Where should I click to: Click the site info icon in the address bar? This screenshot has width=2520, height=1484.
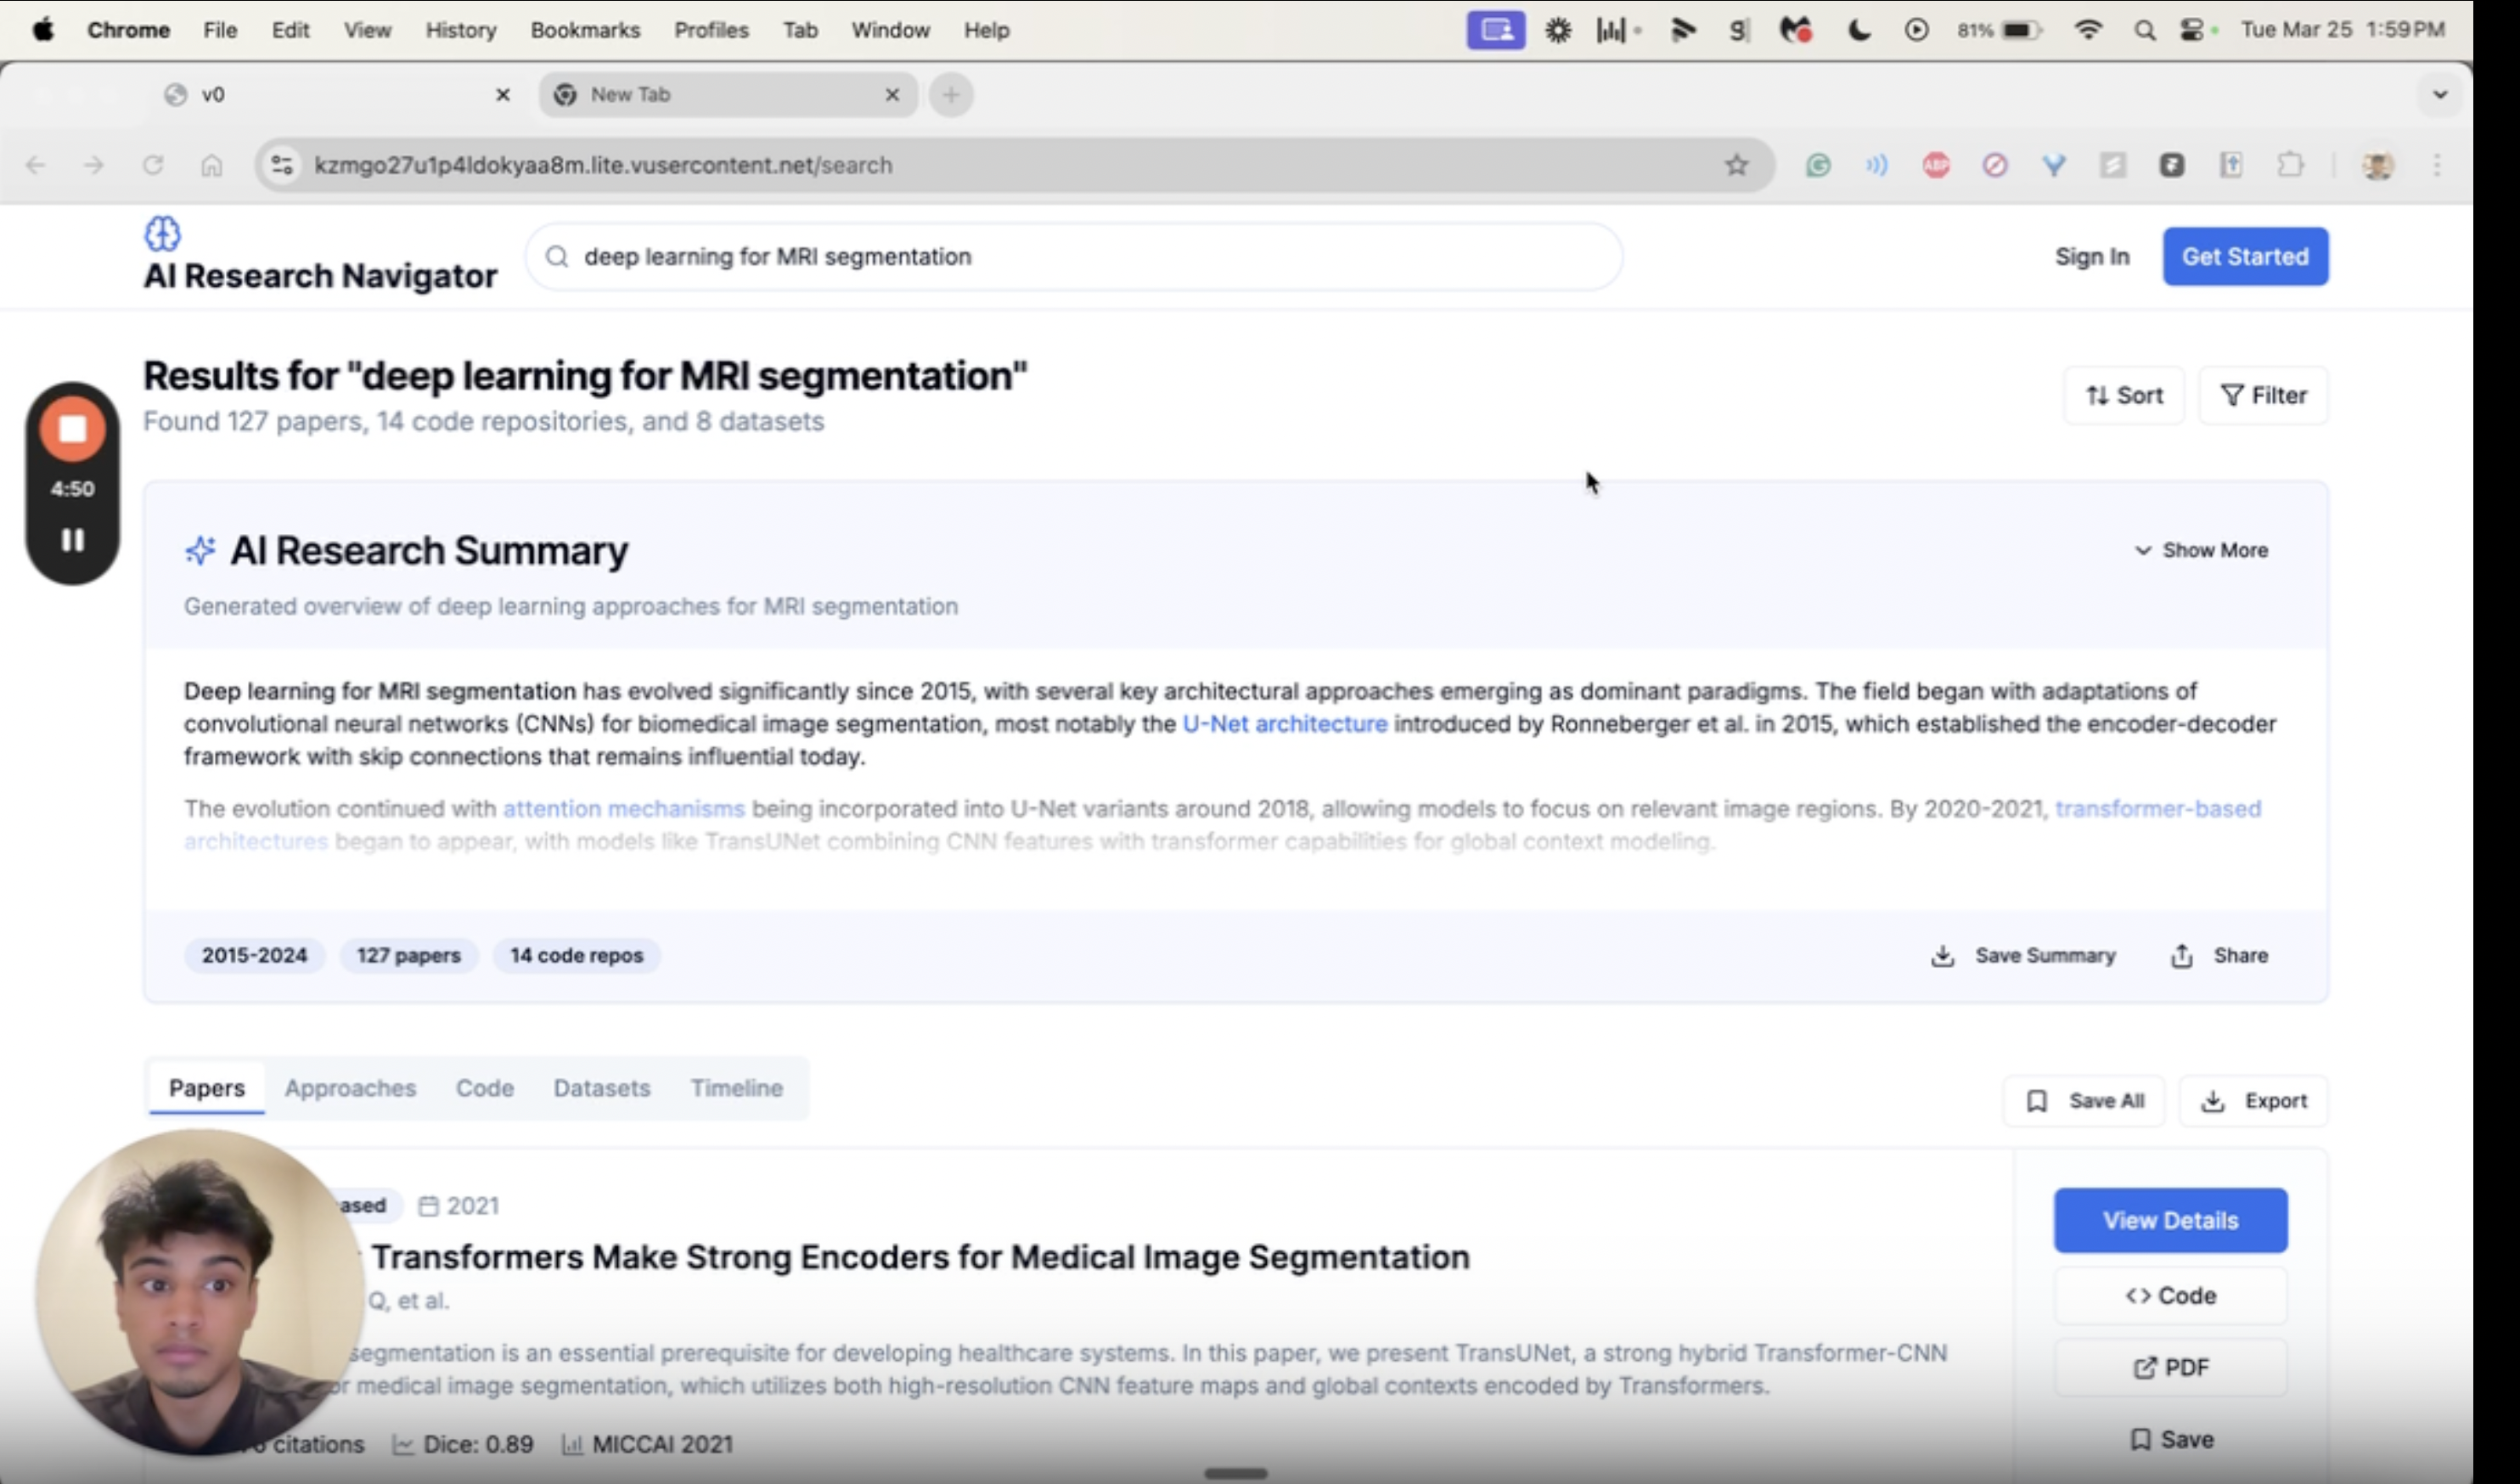(282, 165)
